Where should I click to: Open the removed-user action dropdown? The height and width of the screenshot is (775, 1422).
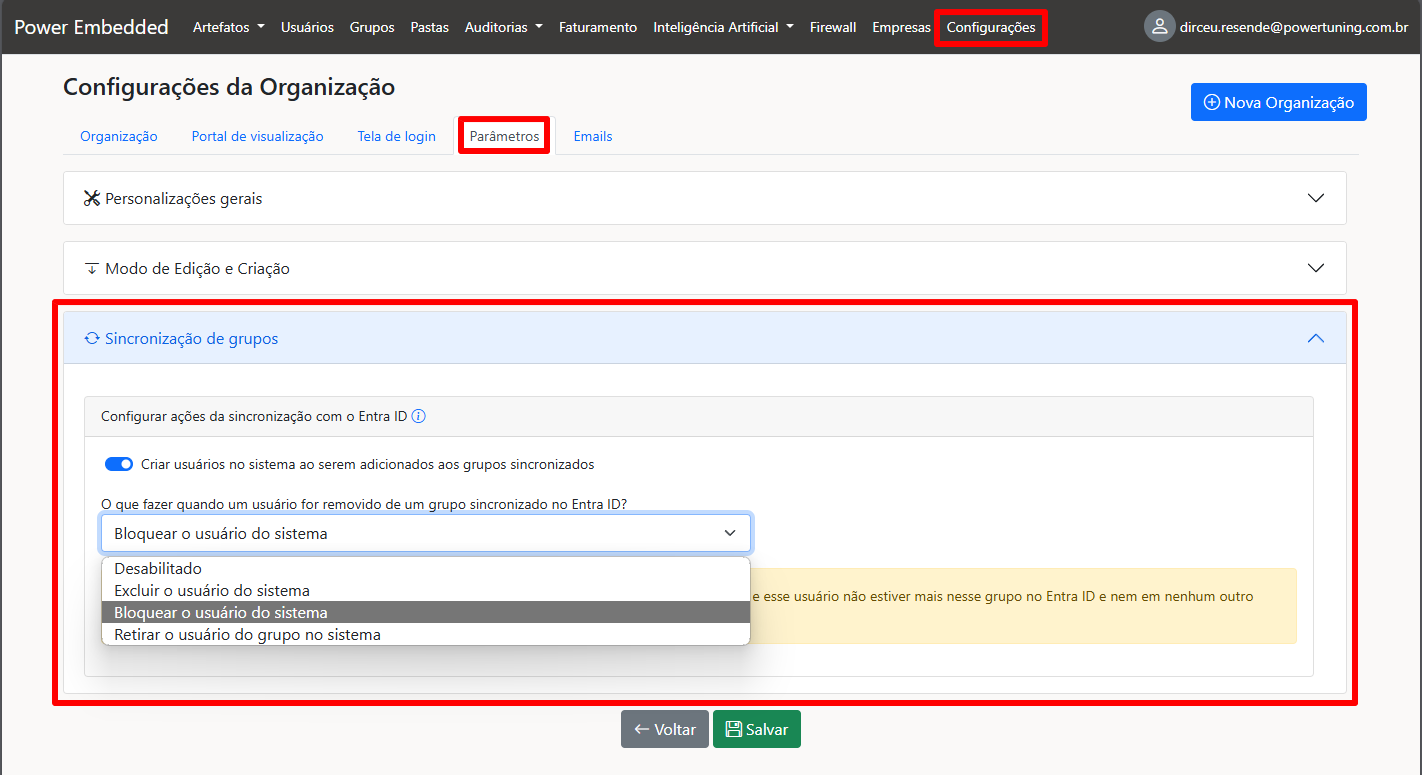pos(425,533)
